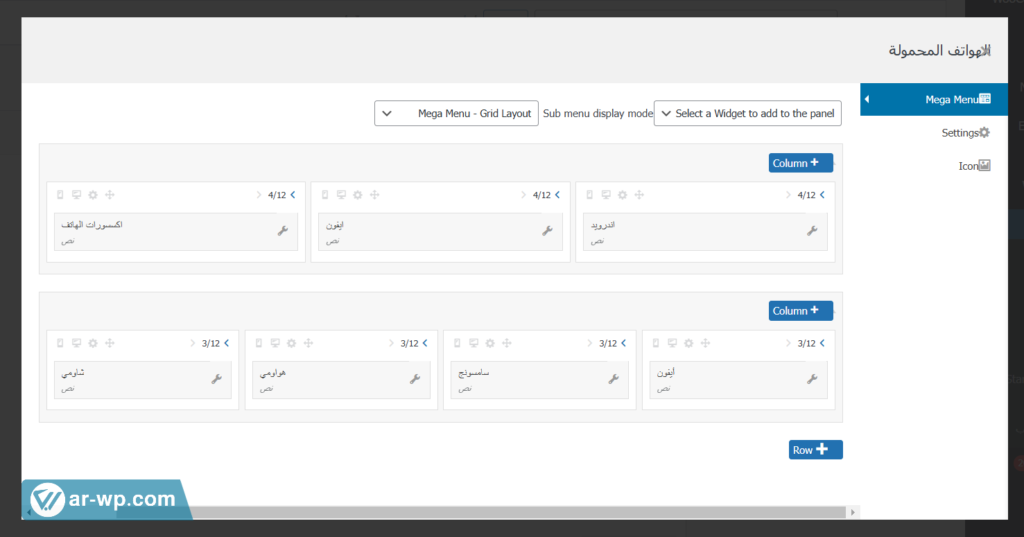Open wrench settings for شاومي widget
Screen dimensions: 1024x537
[217, 379]
